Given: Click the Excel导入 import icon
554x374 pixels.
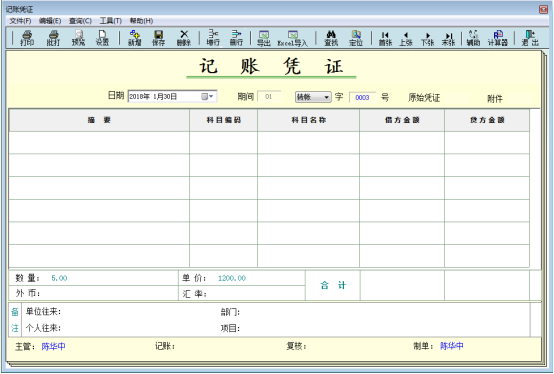Looking at the screenshot, I should 293,38.
